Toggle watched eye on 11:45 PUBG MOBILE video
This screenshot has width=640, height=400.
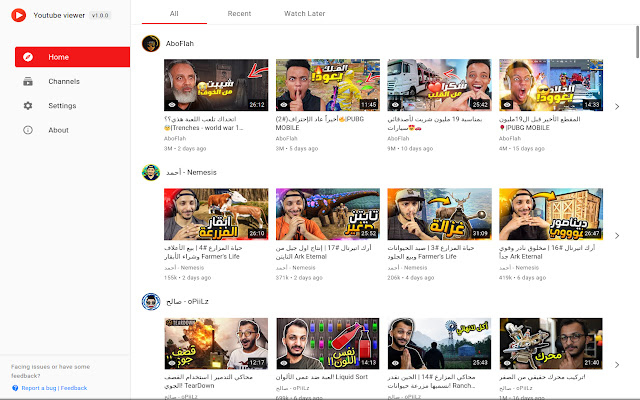click(x=284, y=104)
